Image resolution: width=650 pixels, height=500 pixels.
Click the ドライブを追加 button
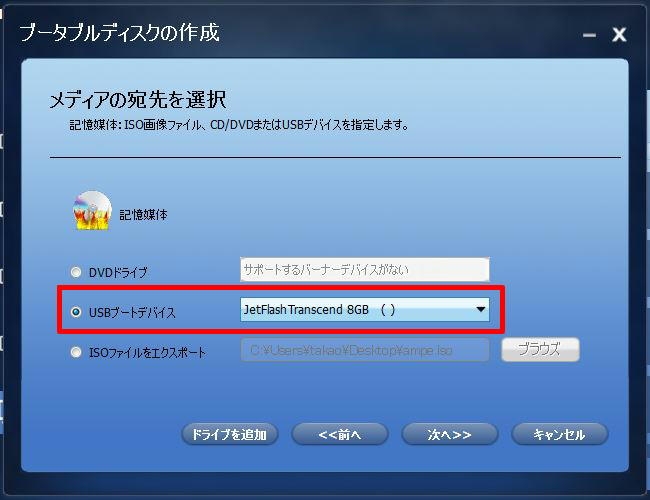point(230,434)
